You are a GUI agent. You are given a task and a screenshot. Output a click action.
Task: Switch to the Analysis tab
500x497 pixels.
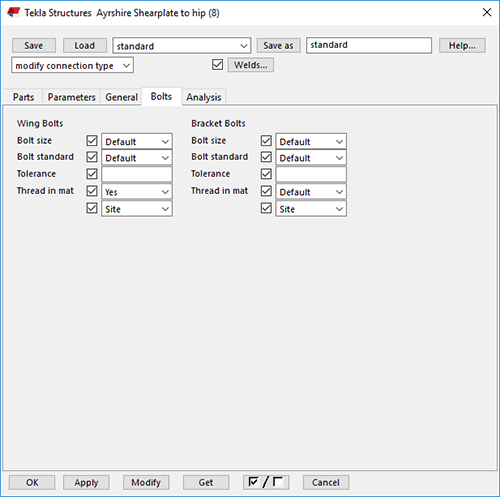pos(204,97)
